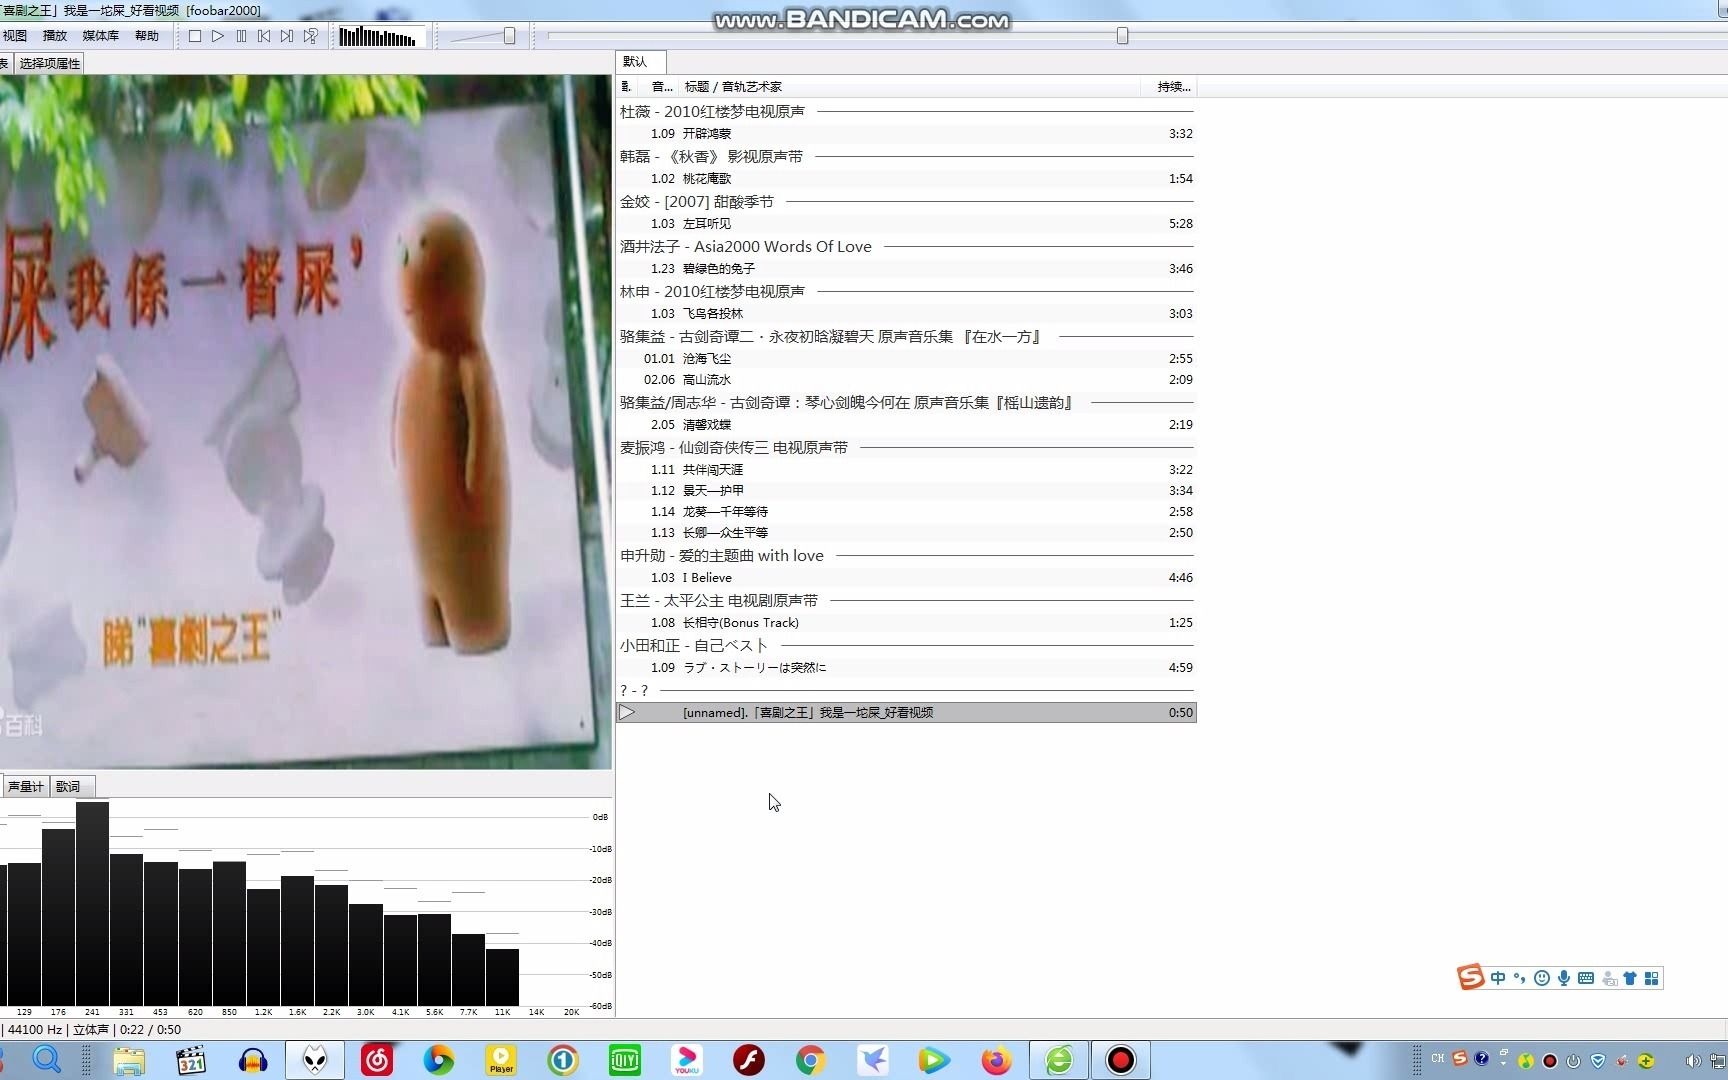The width and height of the screenshot is (1728, 1080).
Task: Open the Flash Player taskbar icon
Action: tap(749, 1060)
